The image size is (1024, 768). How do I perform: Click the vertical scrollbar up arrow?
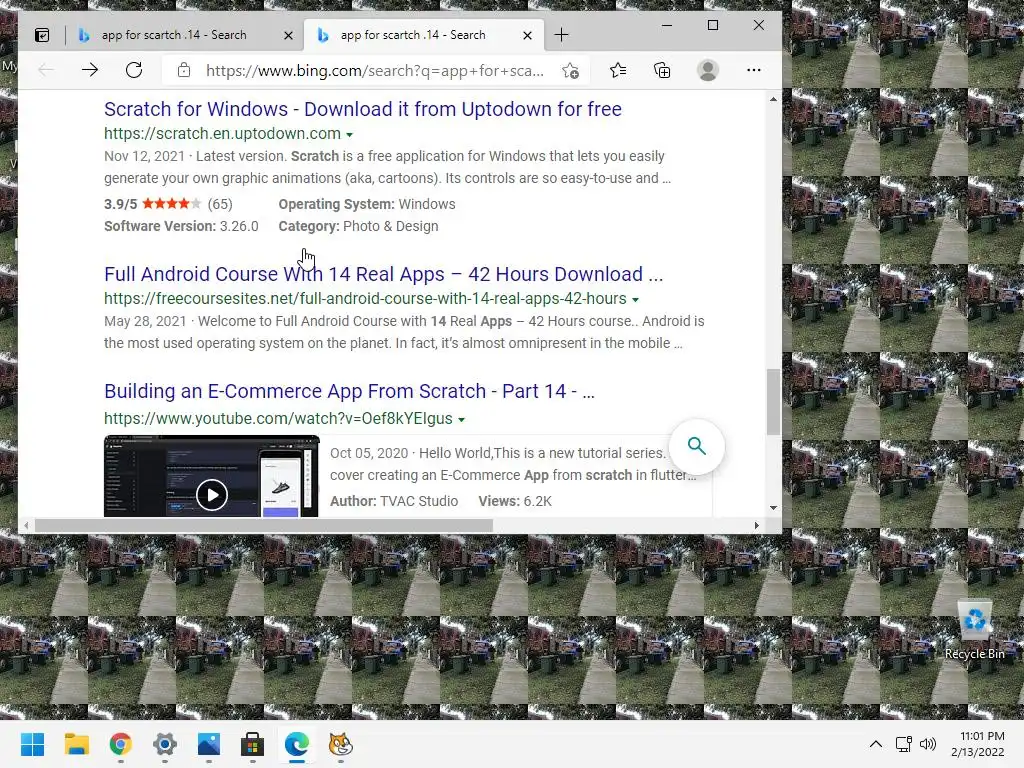pos(773,99)
